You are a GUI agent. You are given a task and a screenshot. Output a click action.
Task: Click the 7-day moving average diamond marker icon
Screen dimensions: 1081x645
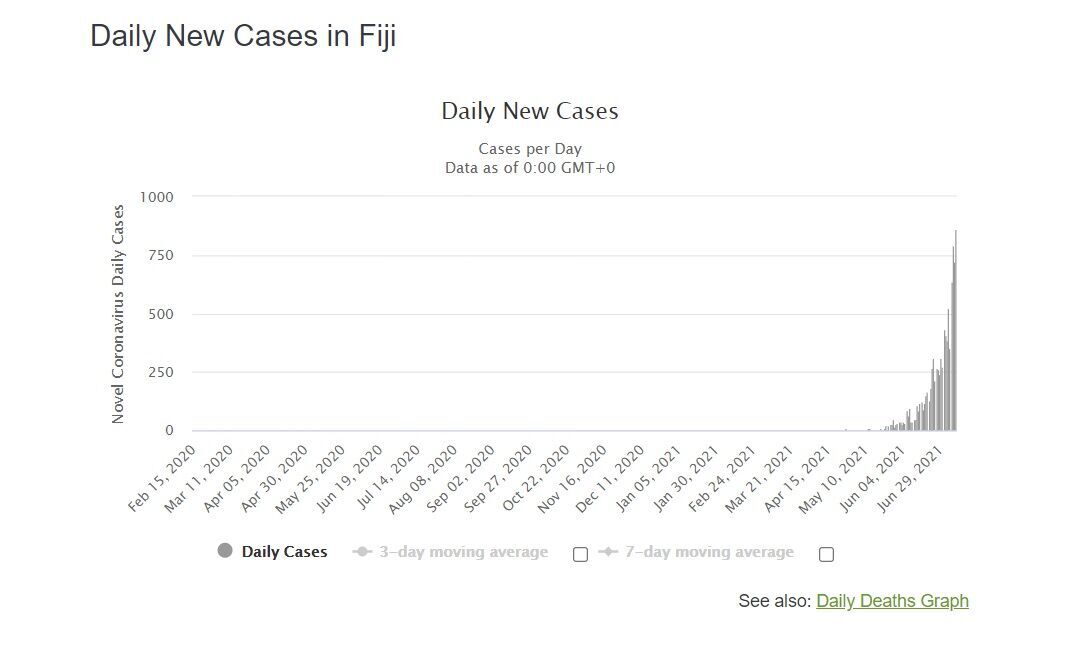[x=607, y=552]
